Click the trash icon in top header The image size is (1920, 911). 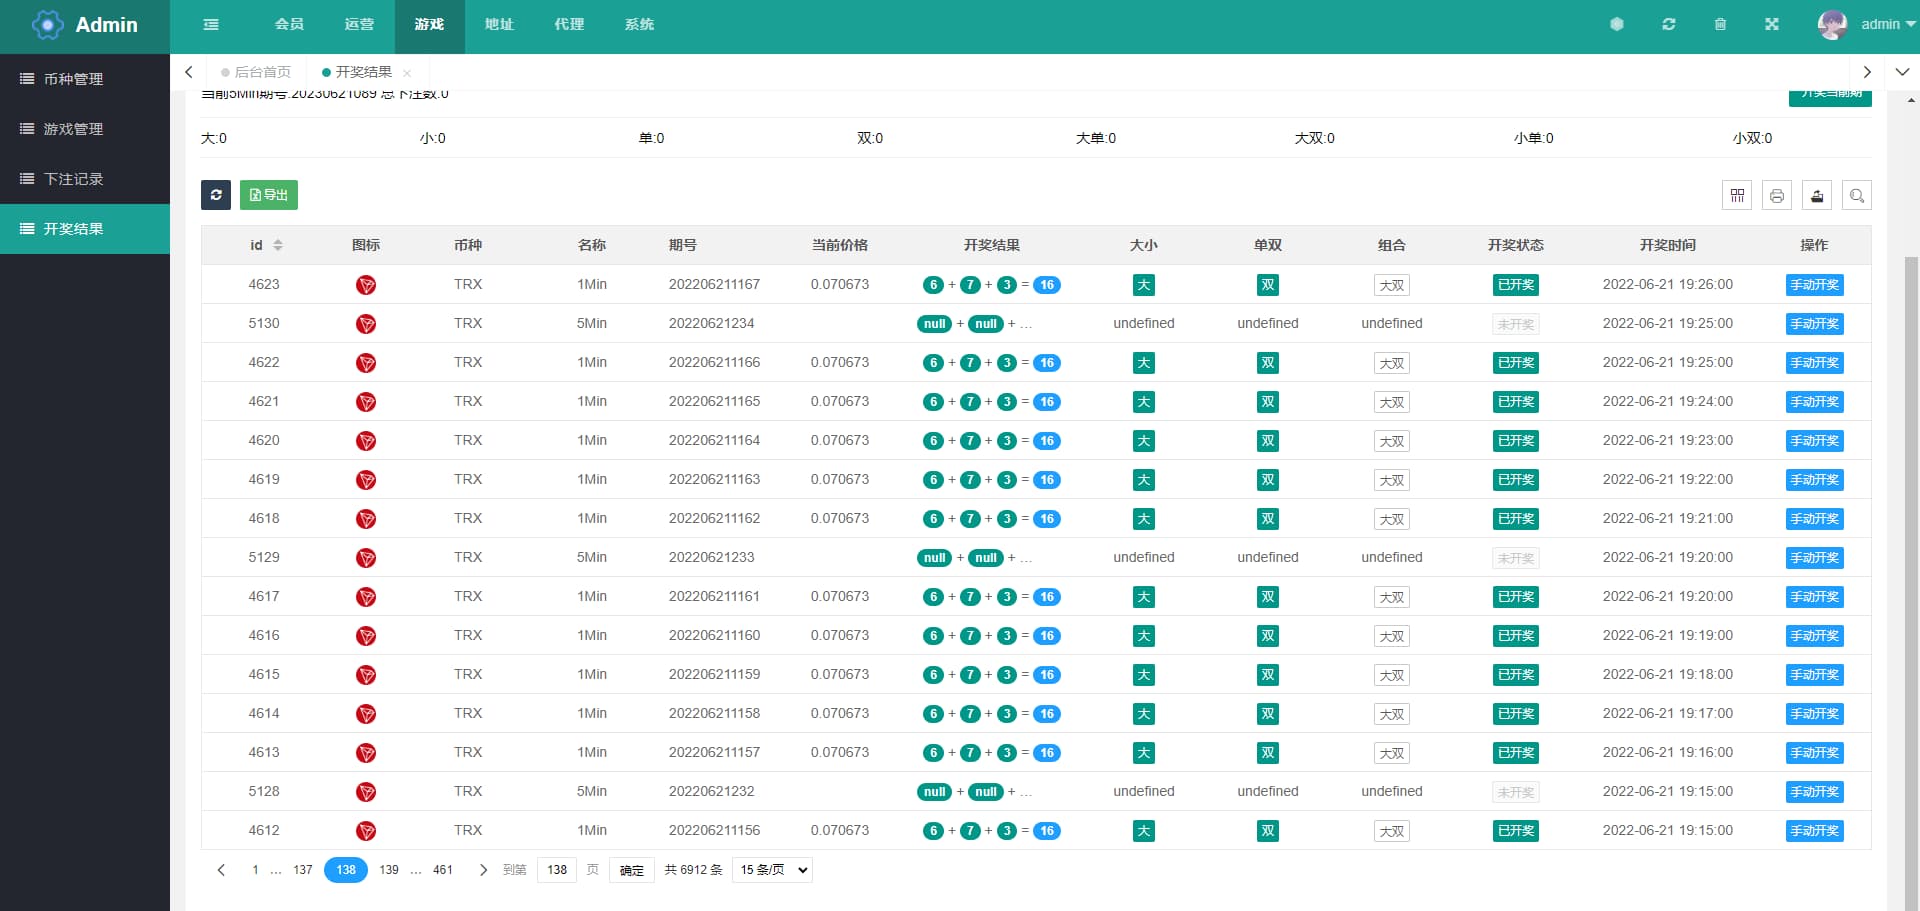click(x=1720, y=25)
